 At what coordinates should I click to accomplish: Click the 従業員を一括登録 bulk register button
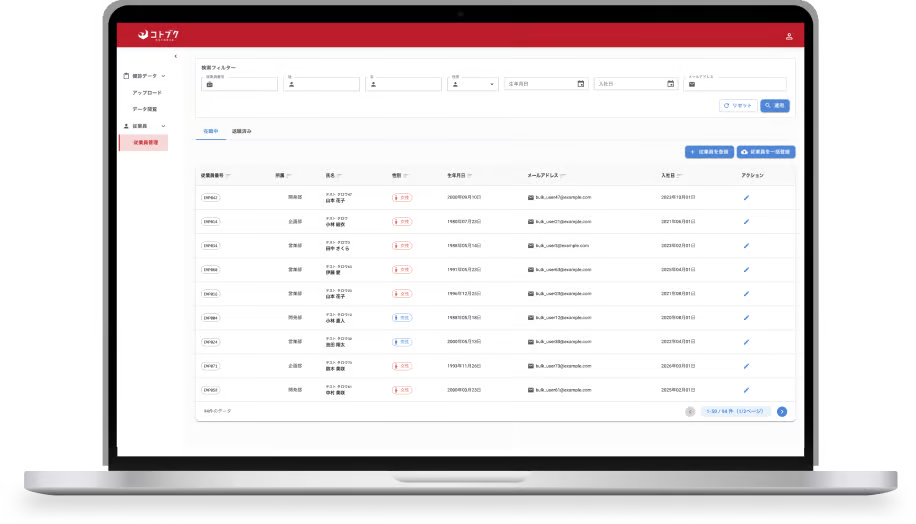(x=765, y=152)
